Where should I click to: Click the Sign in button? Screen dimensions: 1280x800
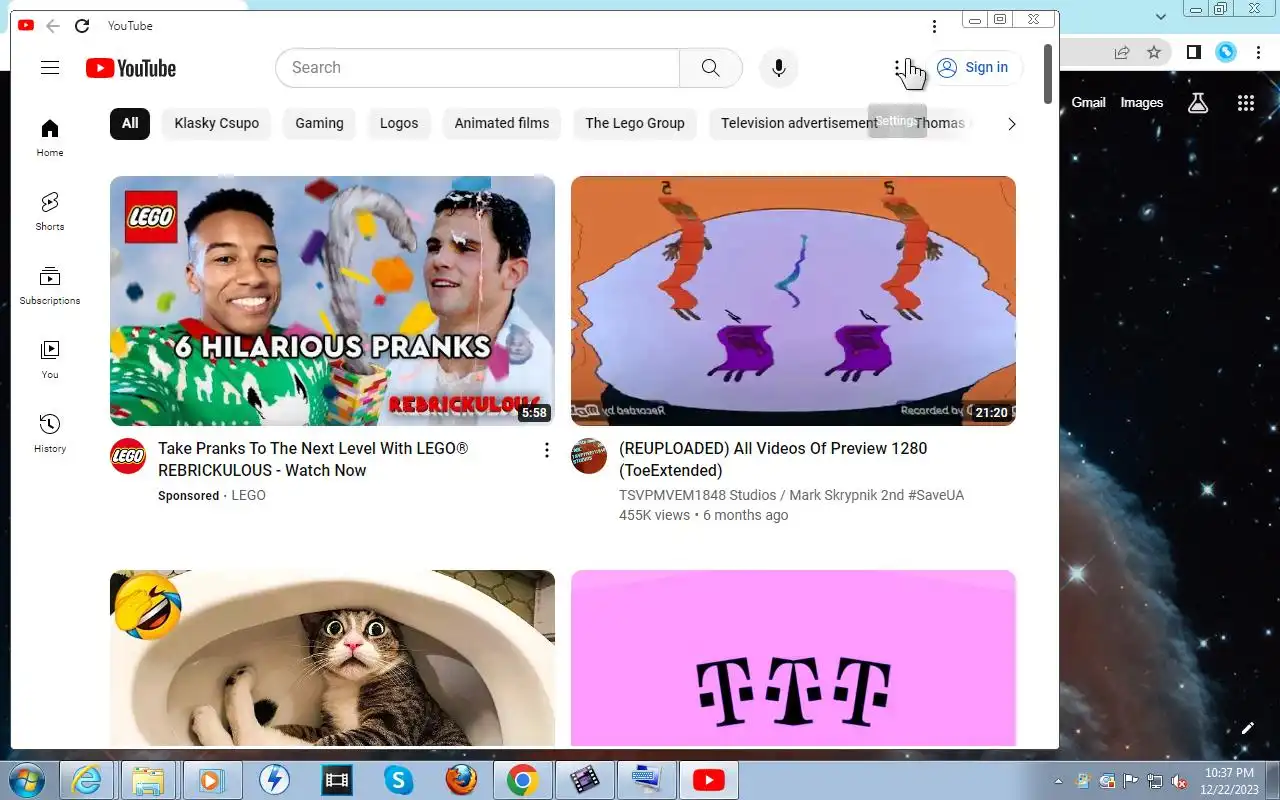click(x=972, y=68)
